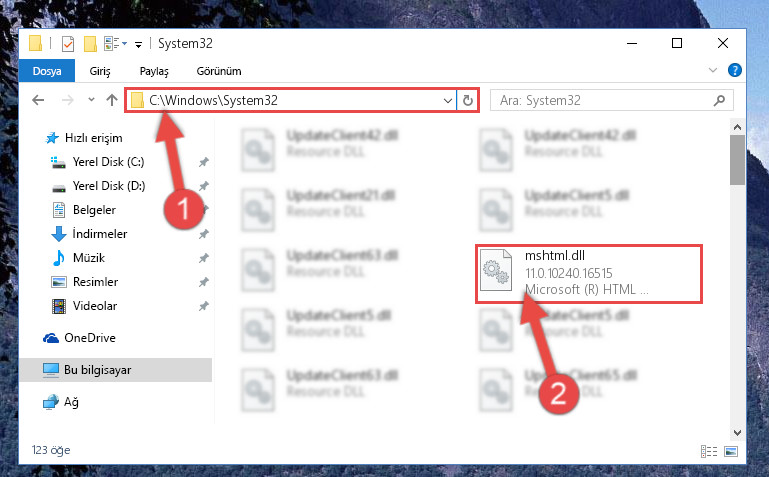Toggle the pin next to Müzik
This screenshot has width=769, height=477.
[204, 258]
